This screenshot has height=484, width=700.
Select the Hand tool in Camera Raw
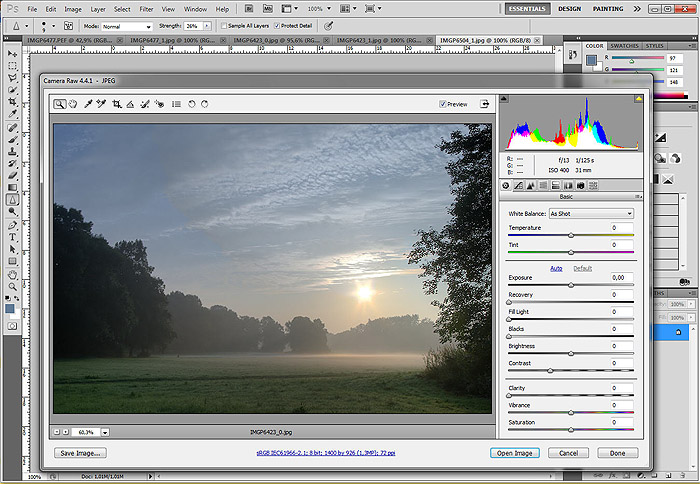73,103
